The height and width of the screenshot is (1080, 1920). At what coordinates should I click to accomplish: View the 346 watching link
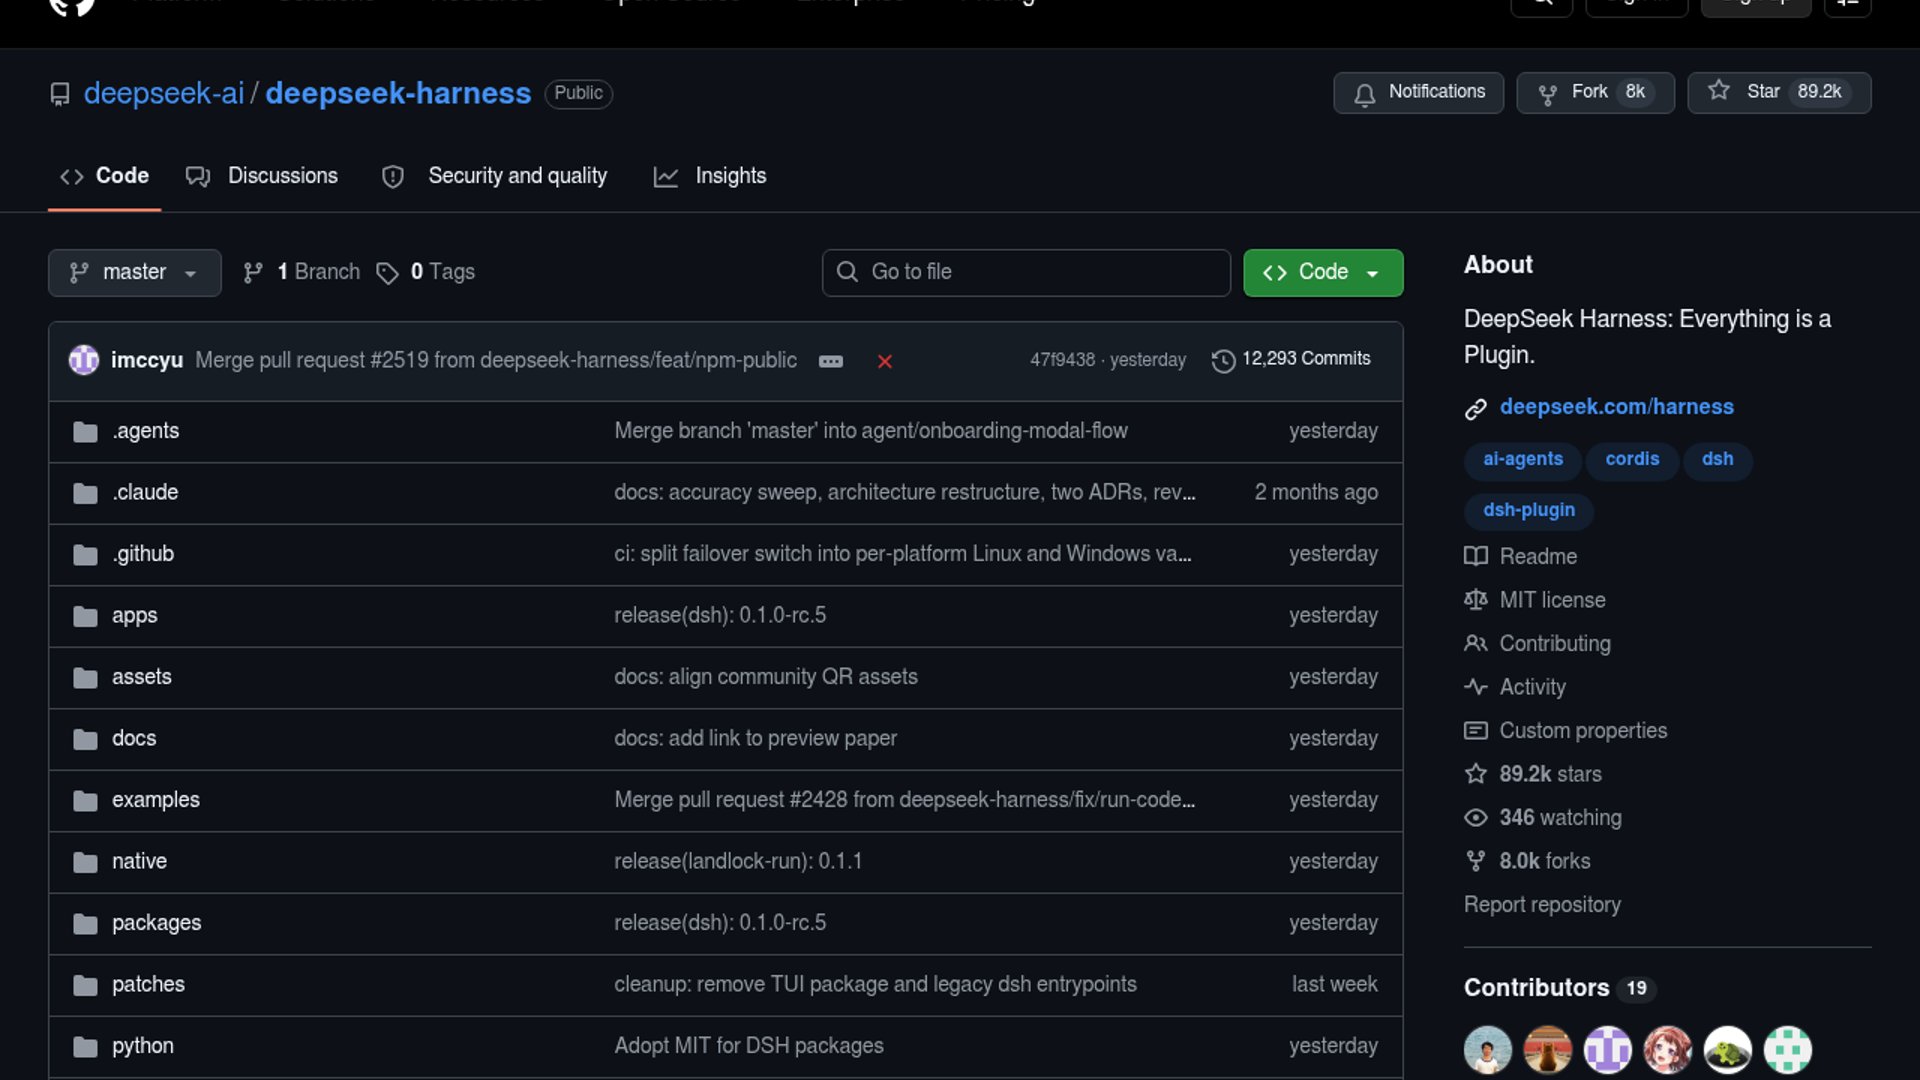[1543, 818]
